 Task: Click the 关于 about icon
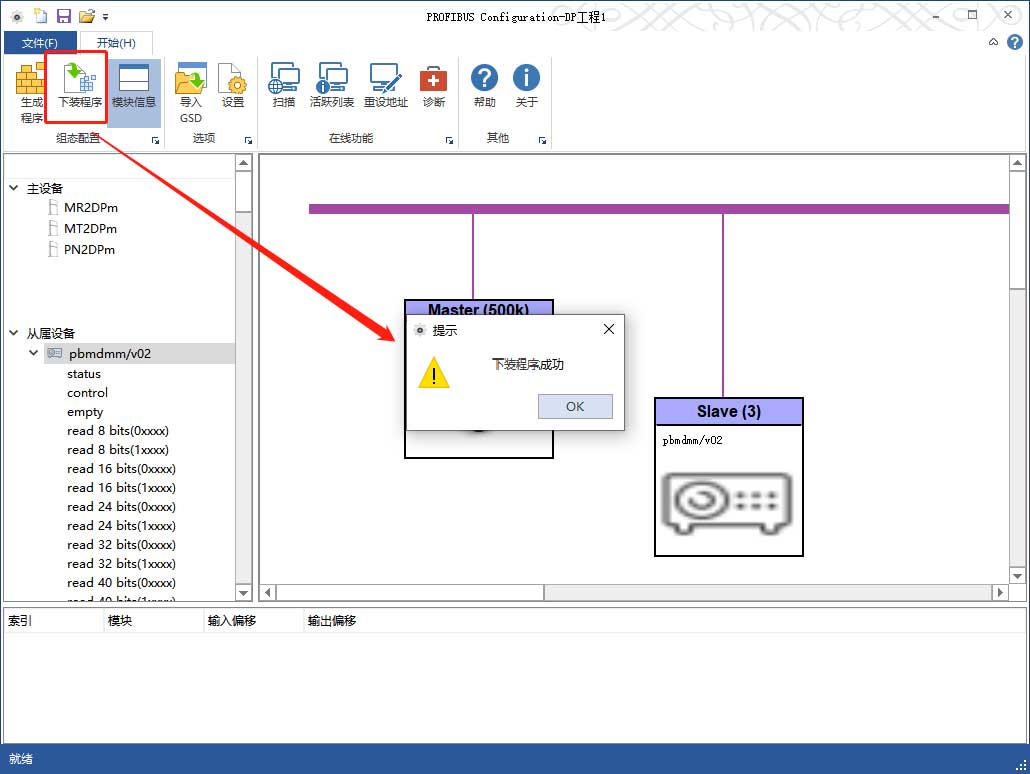click(x=526, y=88)
